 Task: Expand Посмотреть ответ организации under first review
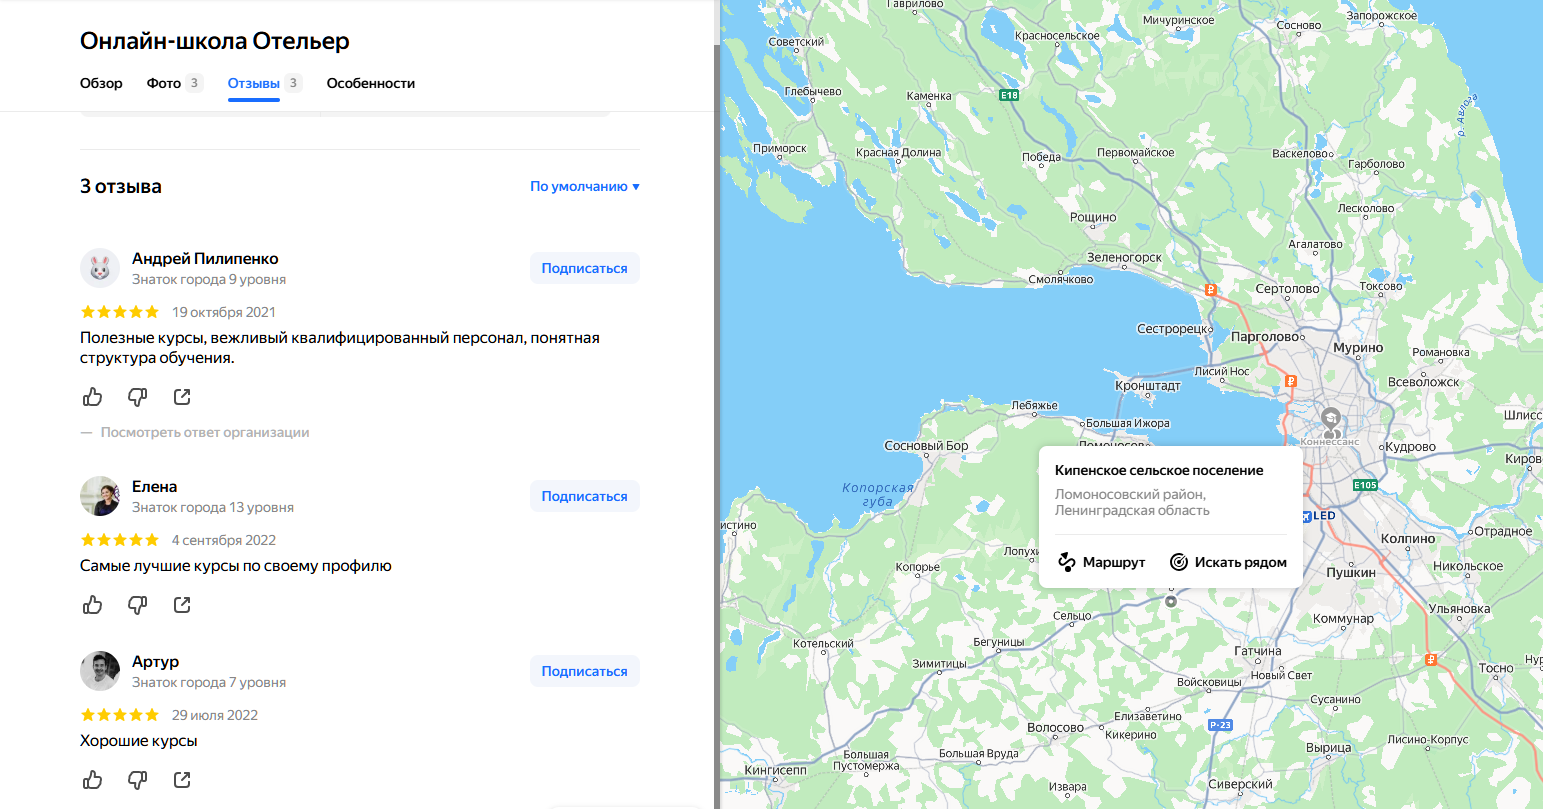[x=204, y=433]
